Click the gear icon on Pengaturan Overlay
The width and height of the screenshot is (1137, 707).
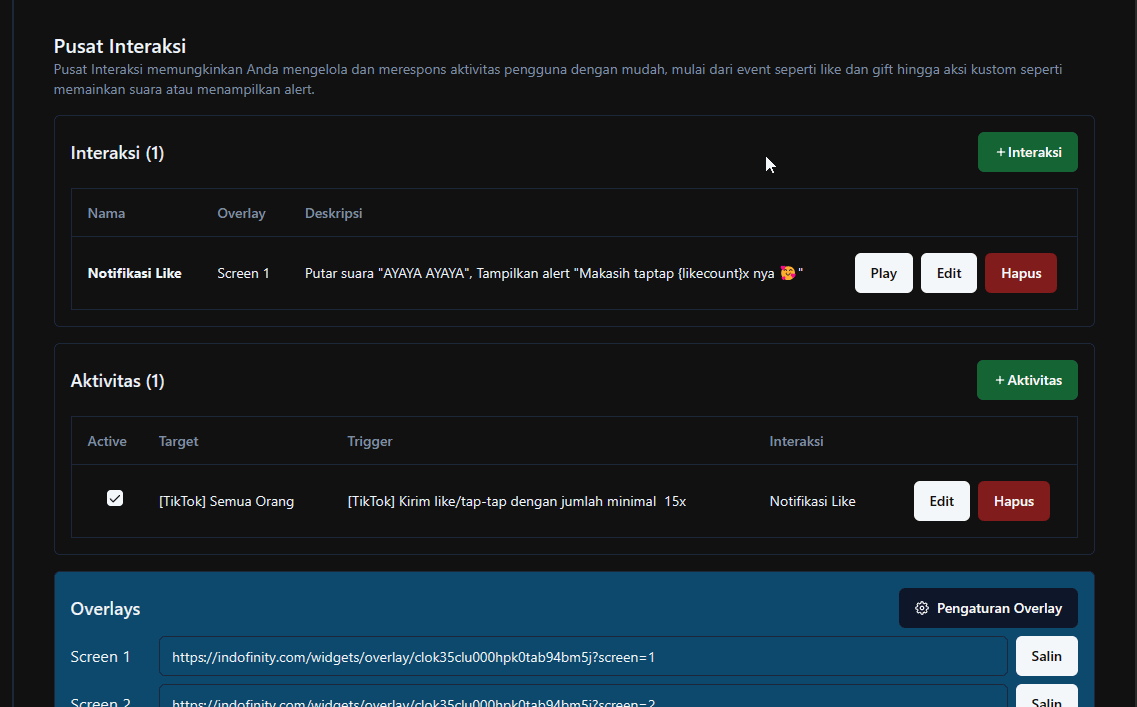tap(922, 608)
